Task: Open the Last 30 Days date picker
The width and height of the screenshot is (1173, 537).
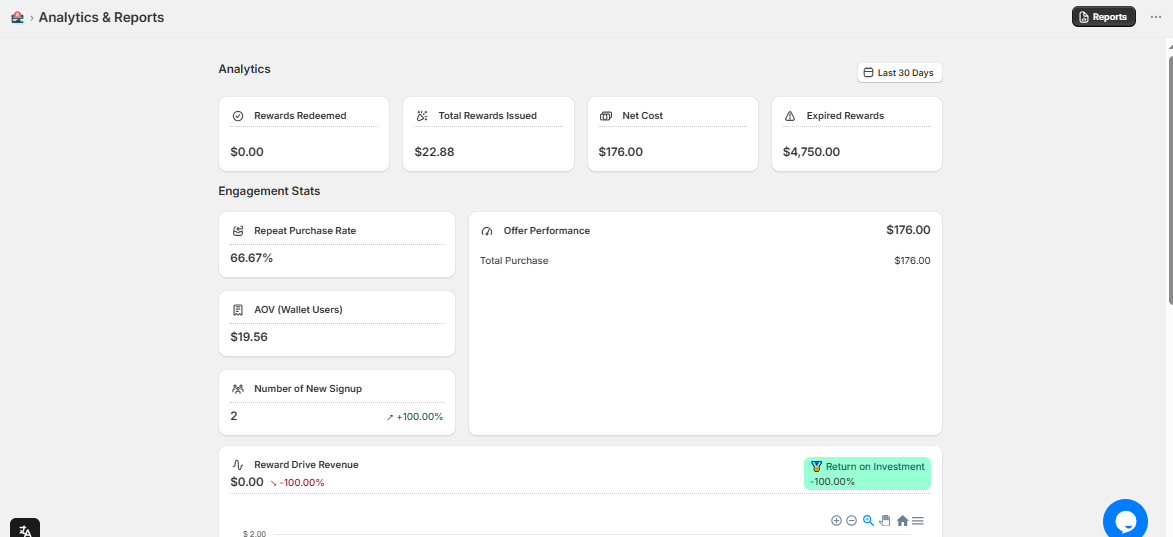Action: 899,73
